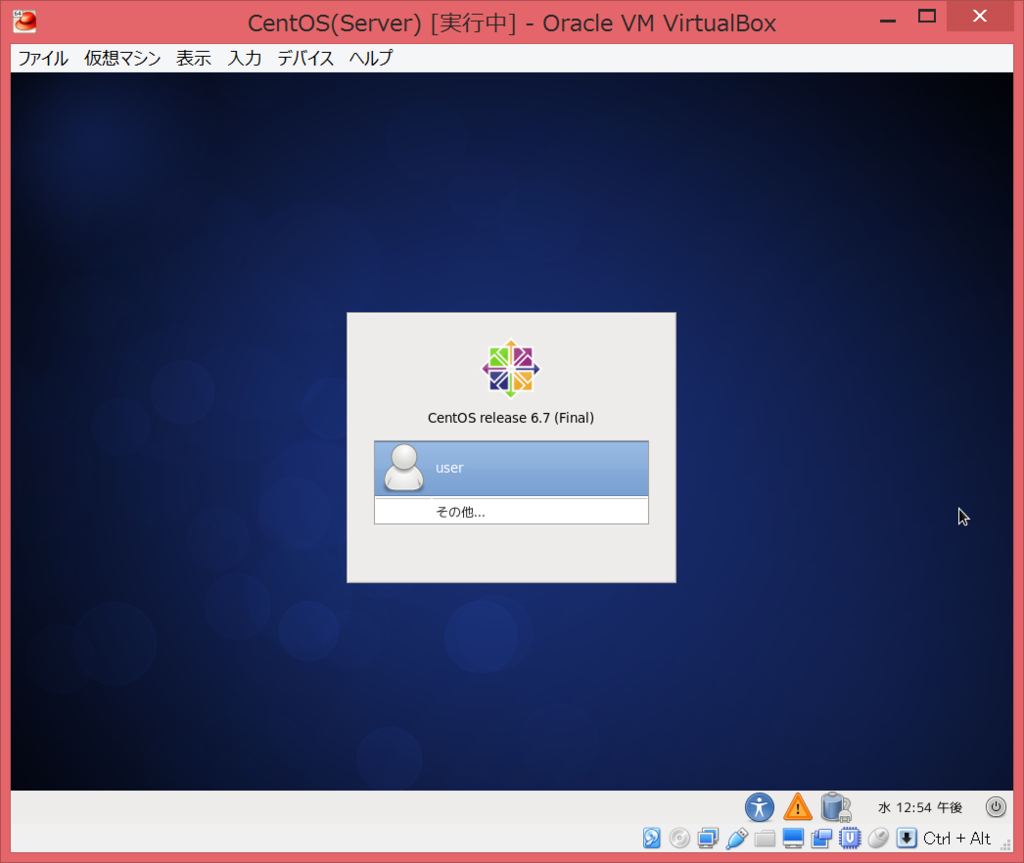
Task: Click the user avatar icon
Action: click(404, 468)
